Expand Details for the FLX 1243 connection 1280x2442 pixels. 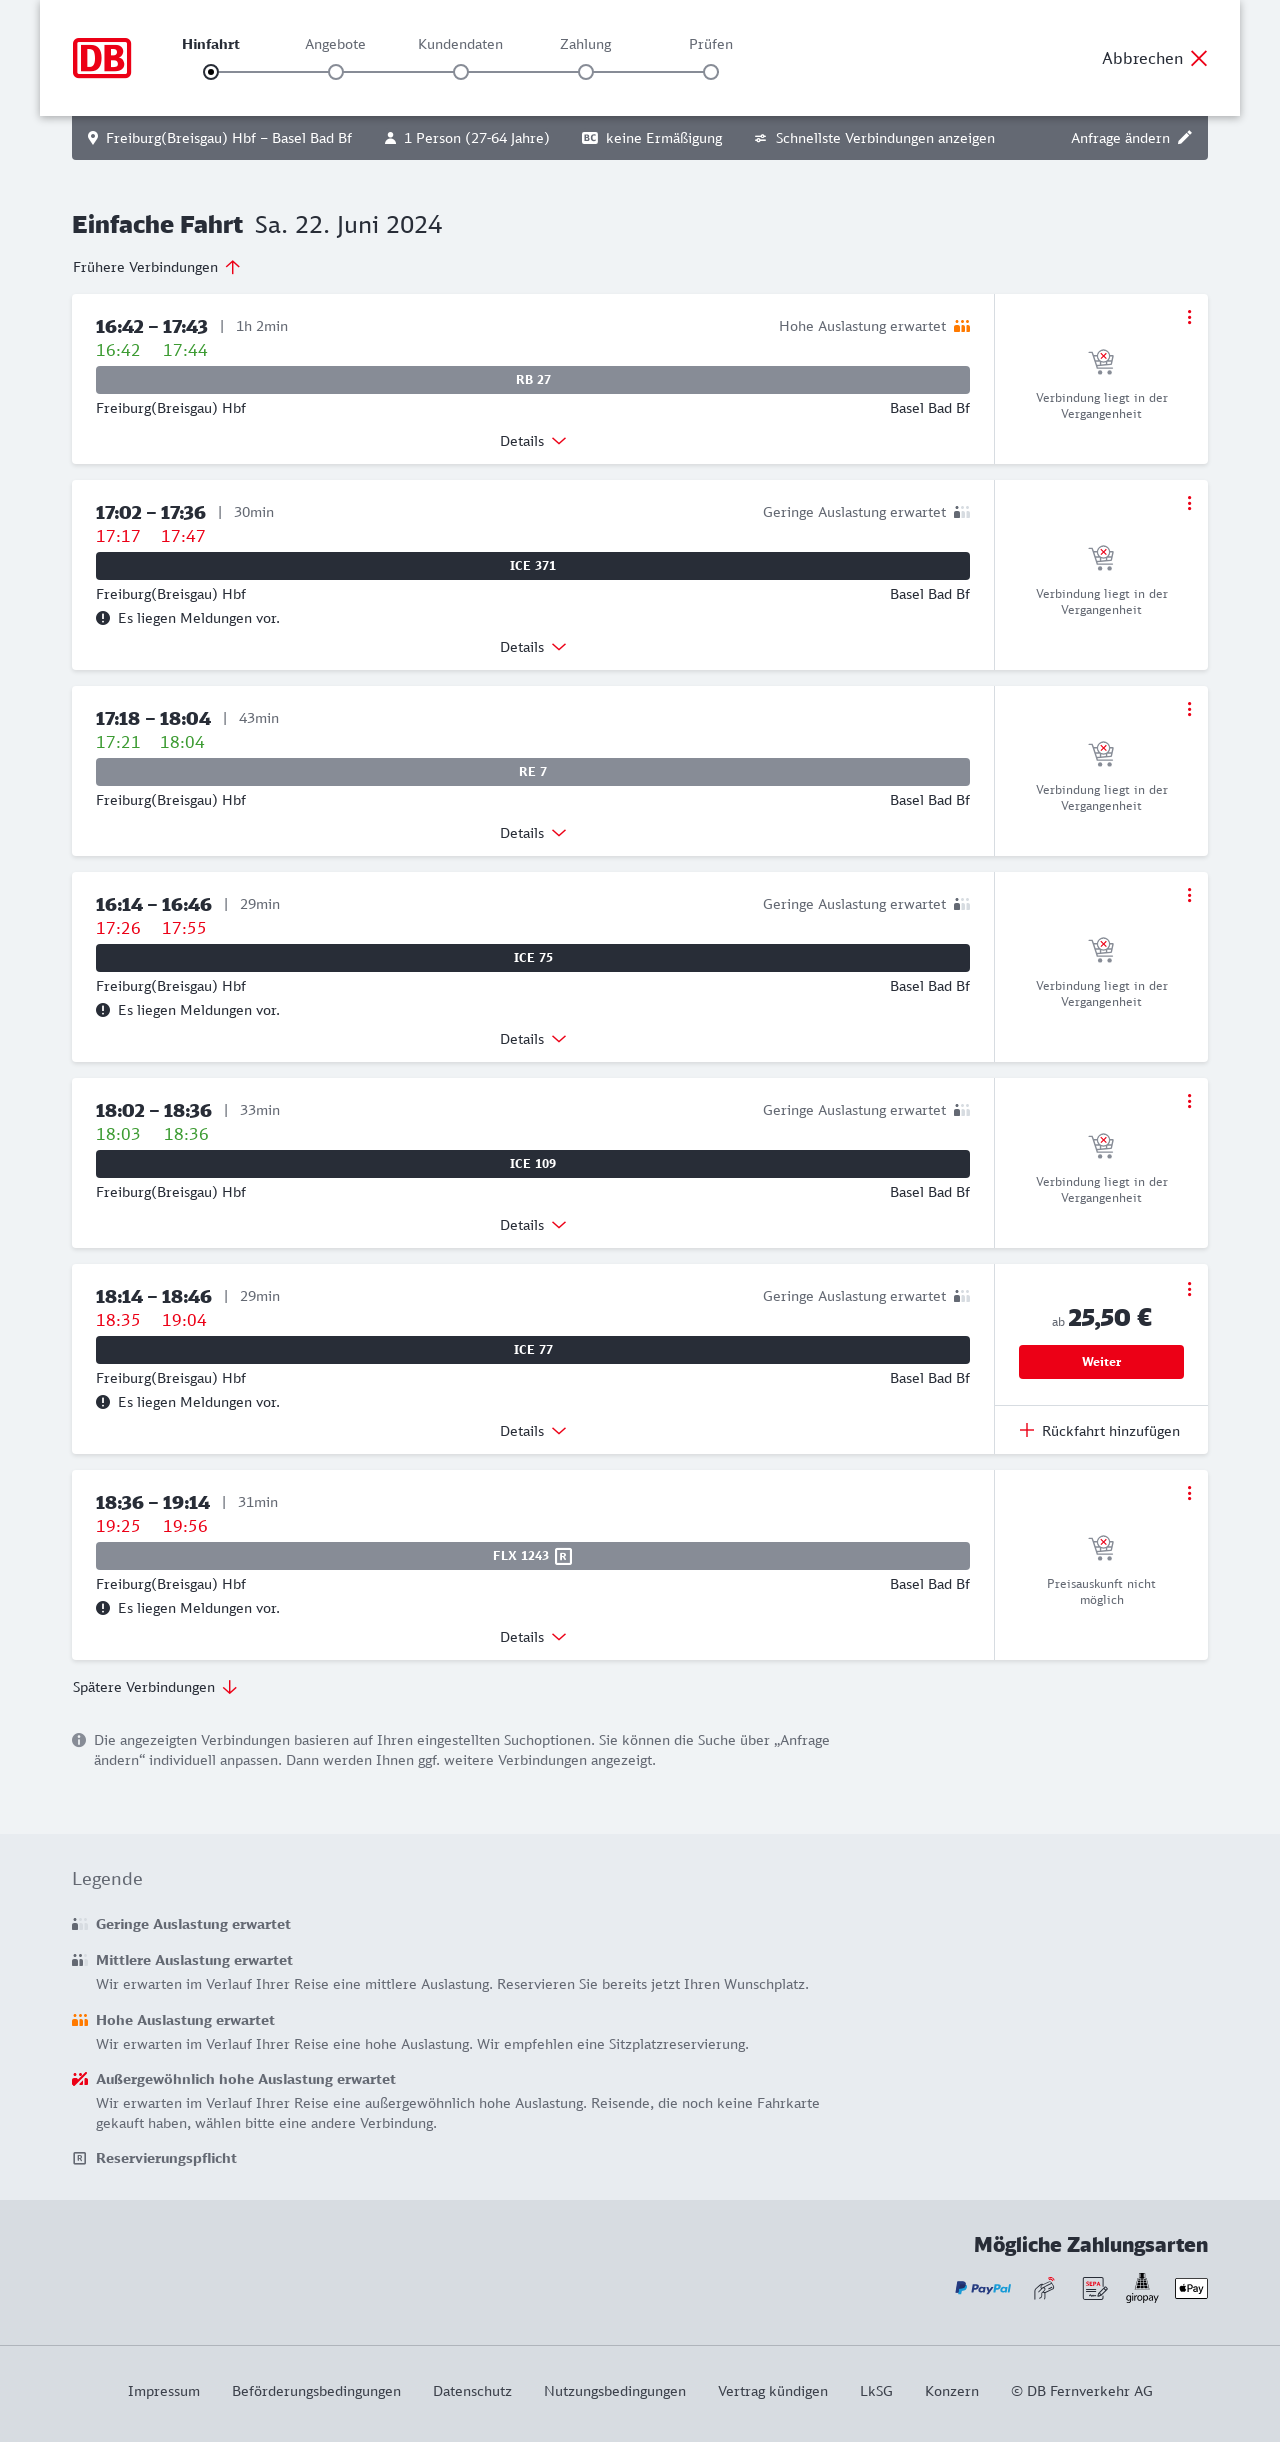pyautogui.click(x=533, y=1637)
